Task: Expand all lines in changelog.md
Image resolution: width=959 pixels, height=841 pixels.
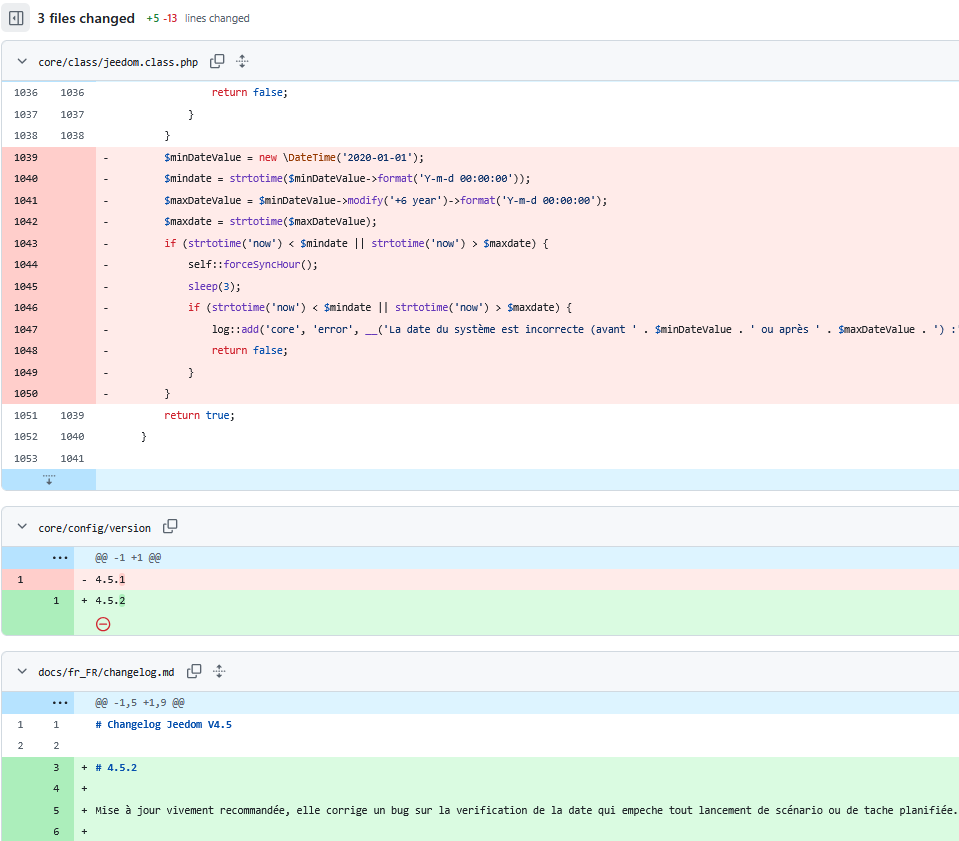Action: tap(220, 672)
